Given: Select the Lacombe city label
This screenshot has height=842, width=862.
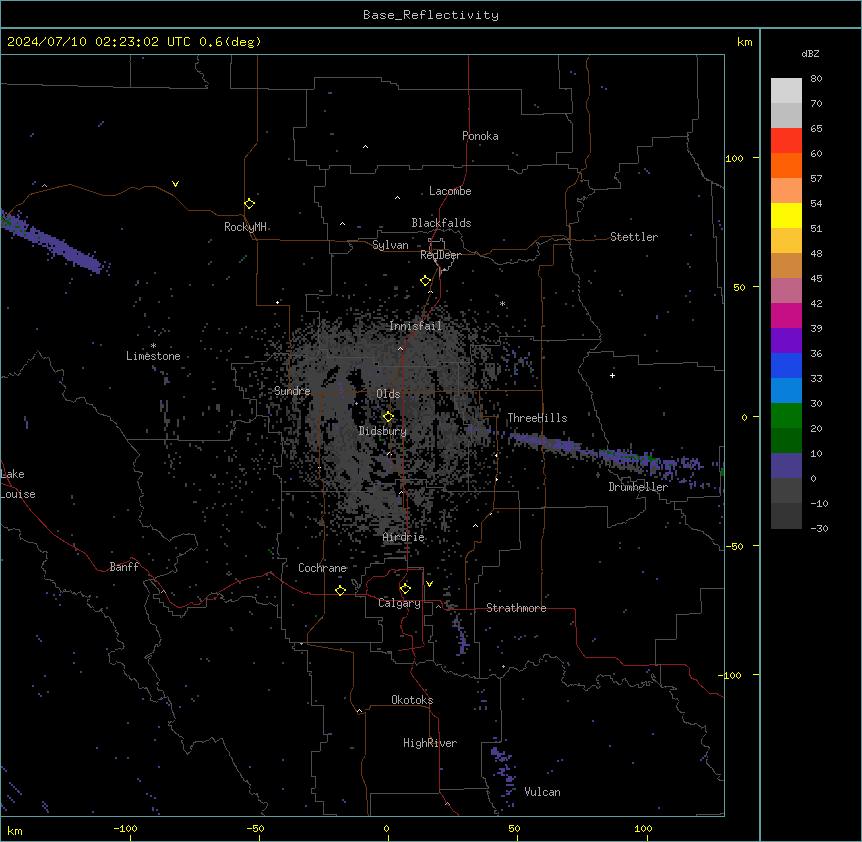Looking at the screenshot, I should pyautogui.click(x=450, y=191).
